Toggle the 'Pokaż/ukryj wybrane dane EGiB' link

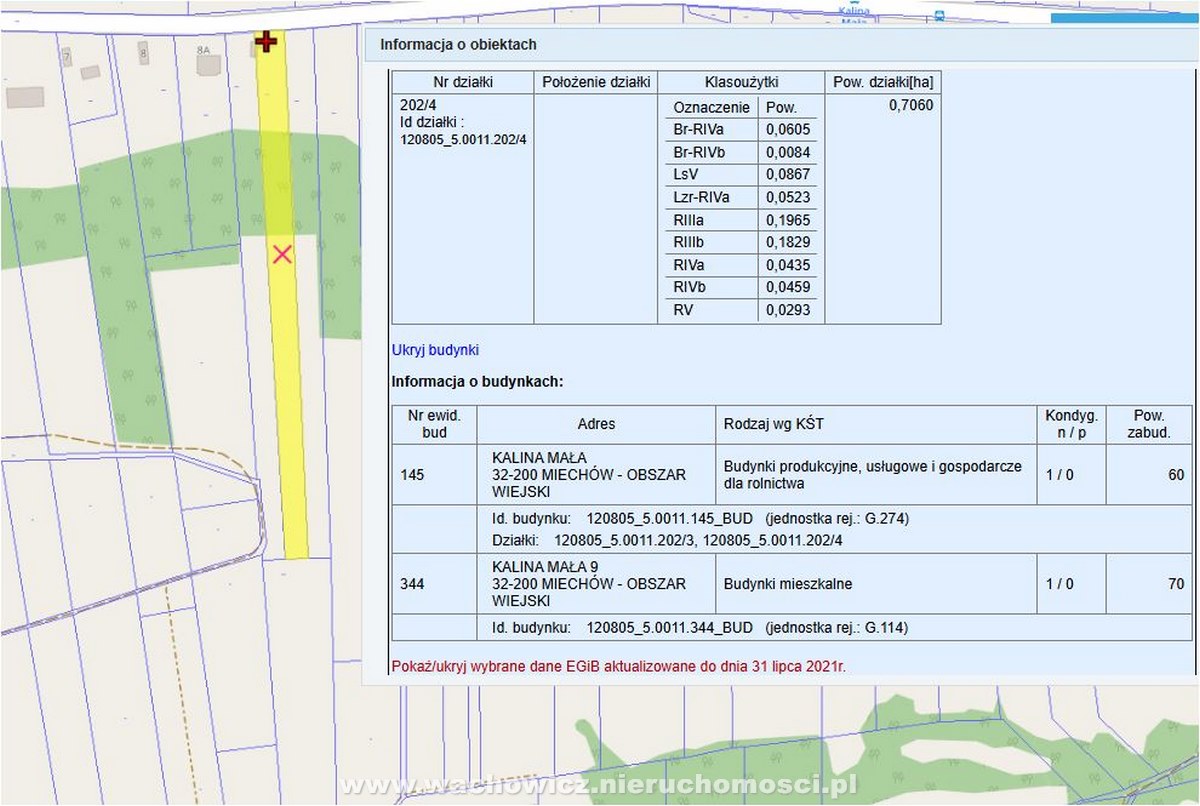click(619, 665)
